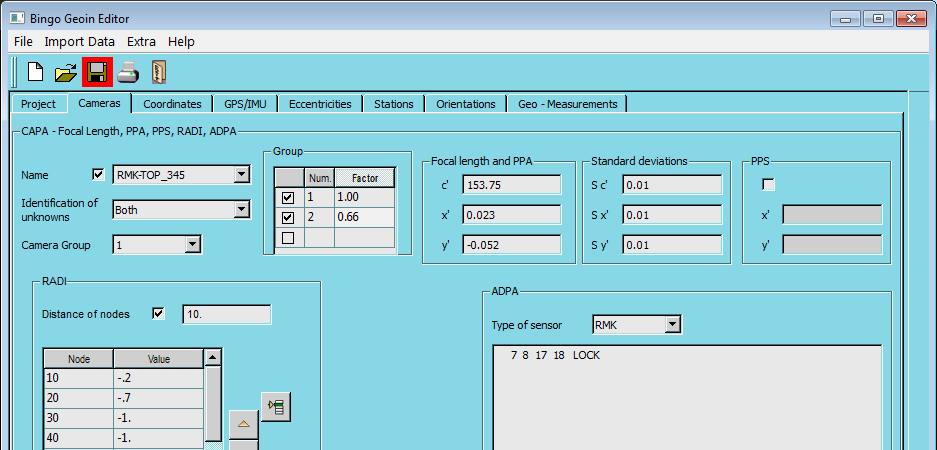Expand the Camera Group dropdown
Screen dimensions: 937x450
pyautogui.click(x=192, y=244)
